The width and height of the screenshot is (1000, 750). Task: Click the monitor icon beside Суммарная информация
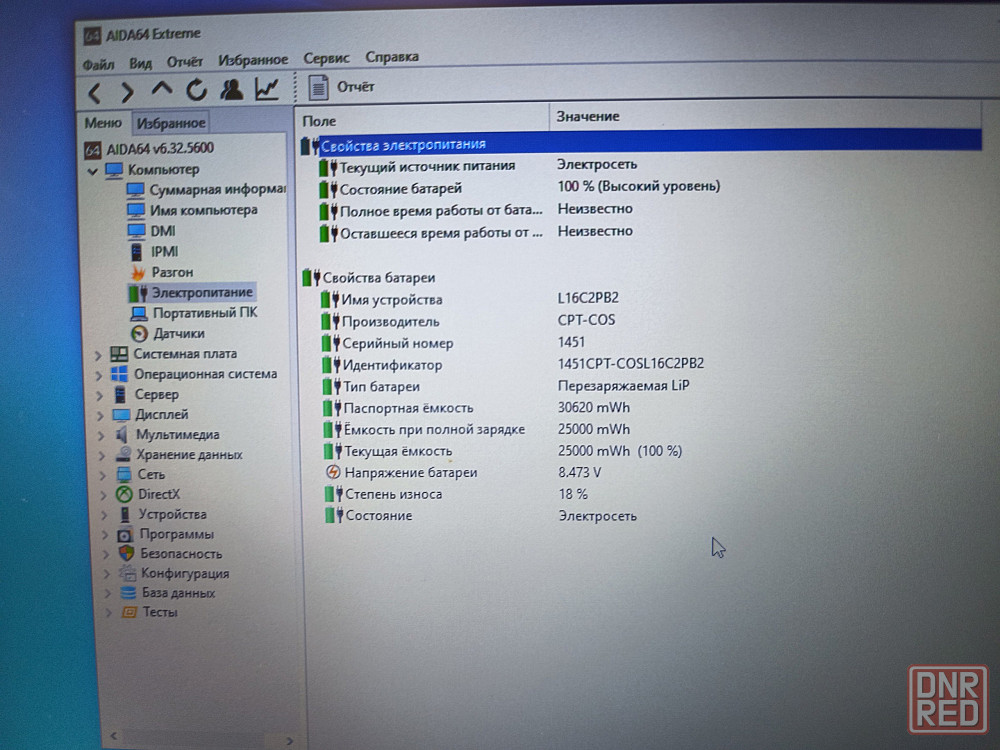click(x=135, y=190)
